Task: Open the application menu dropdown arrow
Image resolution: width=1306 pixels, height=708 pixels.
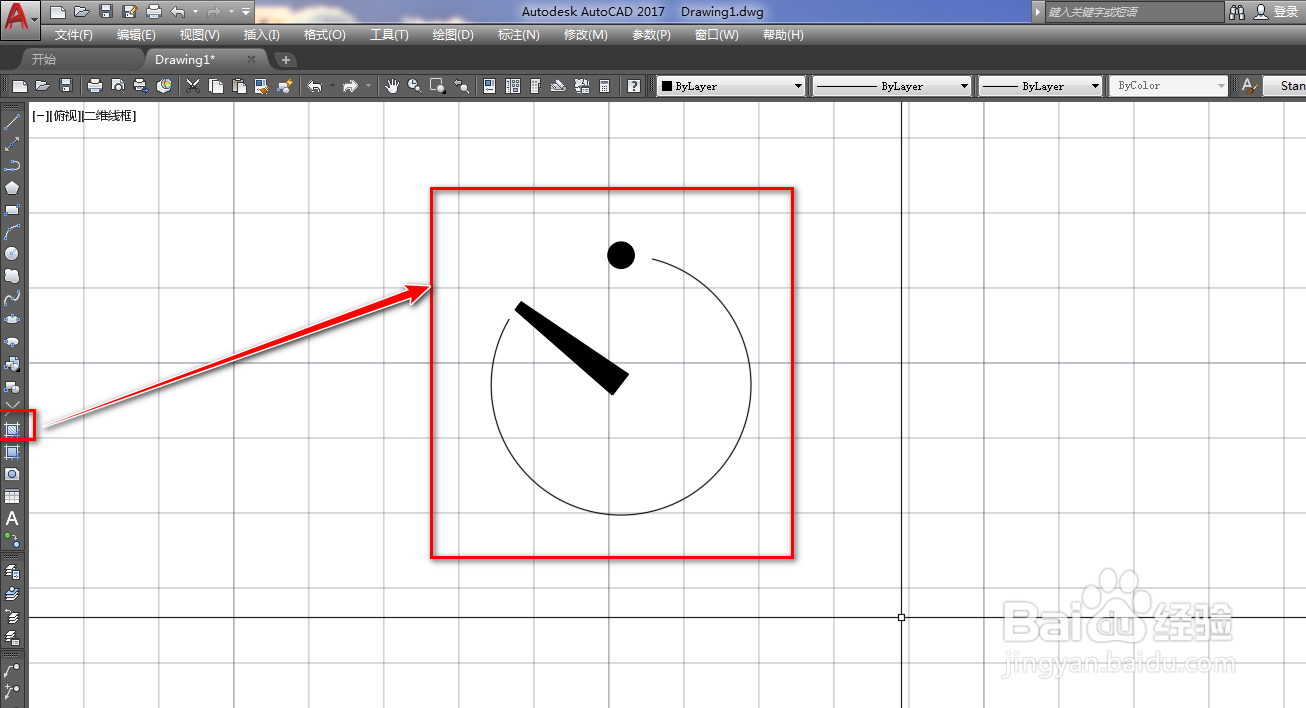Action: pyautogui.click(x=34, y=20)
